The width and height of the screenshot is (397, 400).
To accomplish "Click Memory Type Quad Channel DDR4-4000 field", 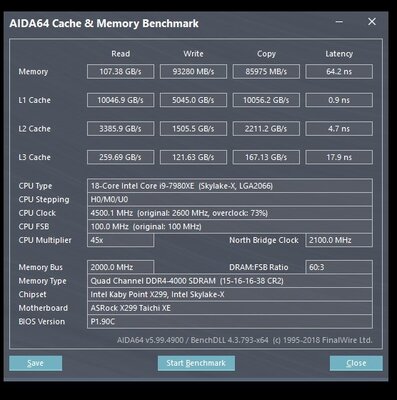I will (x=230, y=281).
